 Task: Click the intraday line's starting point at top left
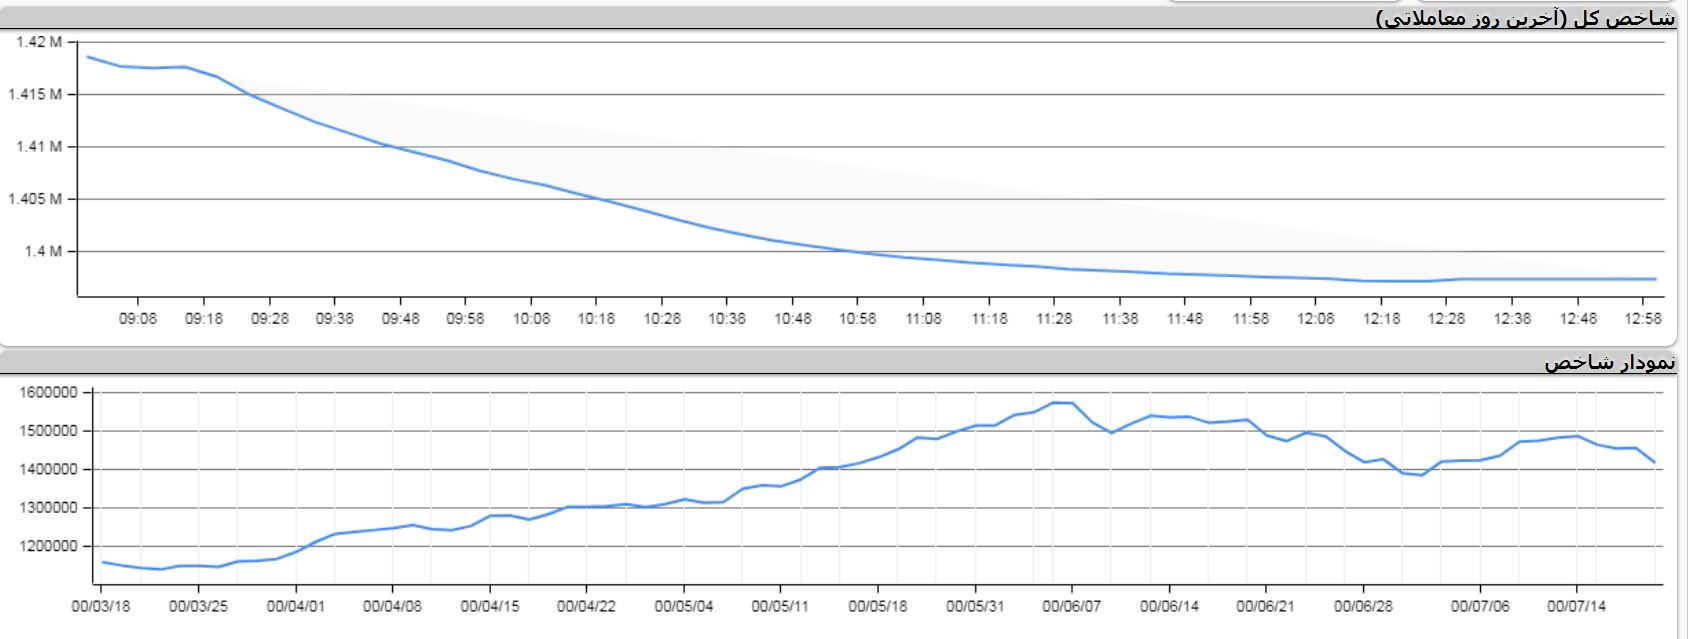[88, 57]
